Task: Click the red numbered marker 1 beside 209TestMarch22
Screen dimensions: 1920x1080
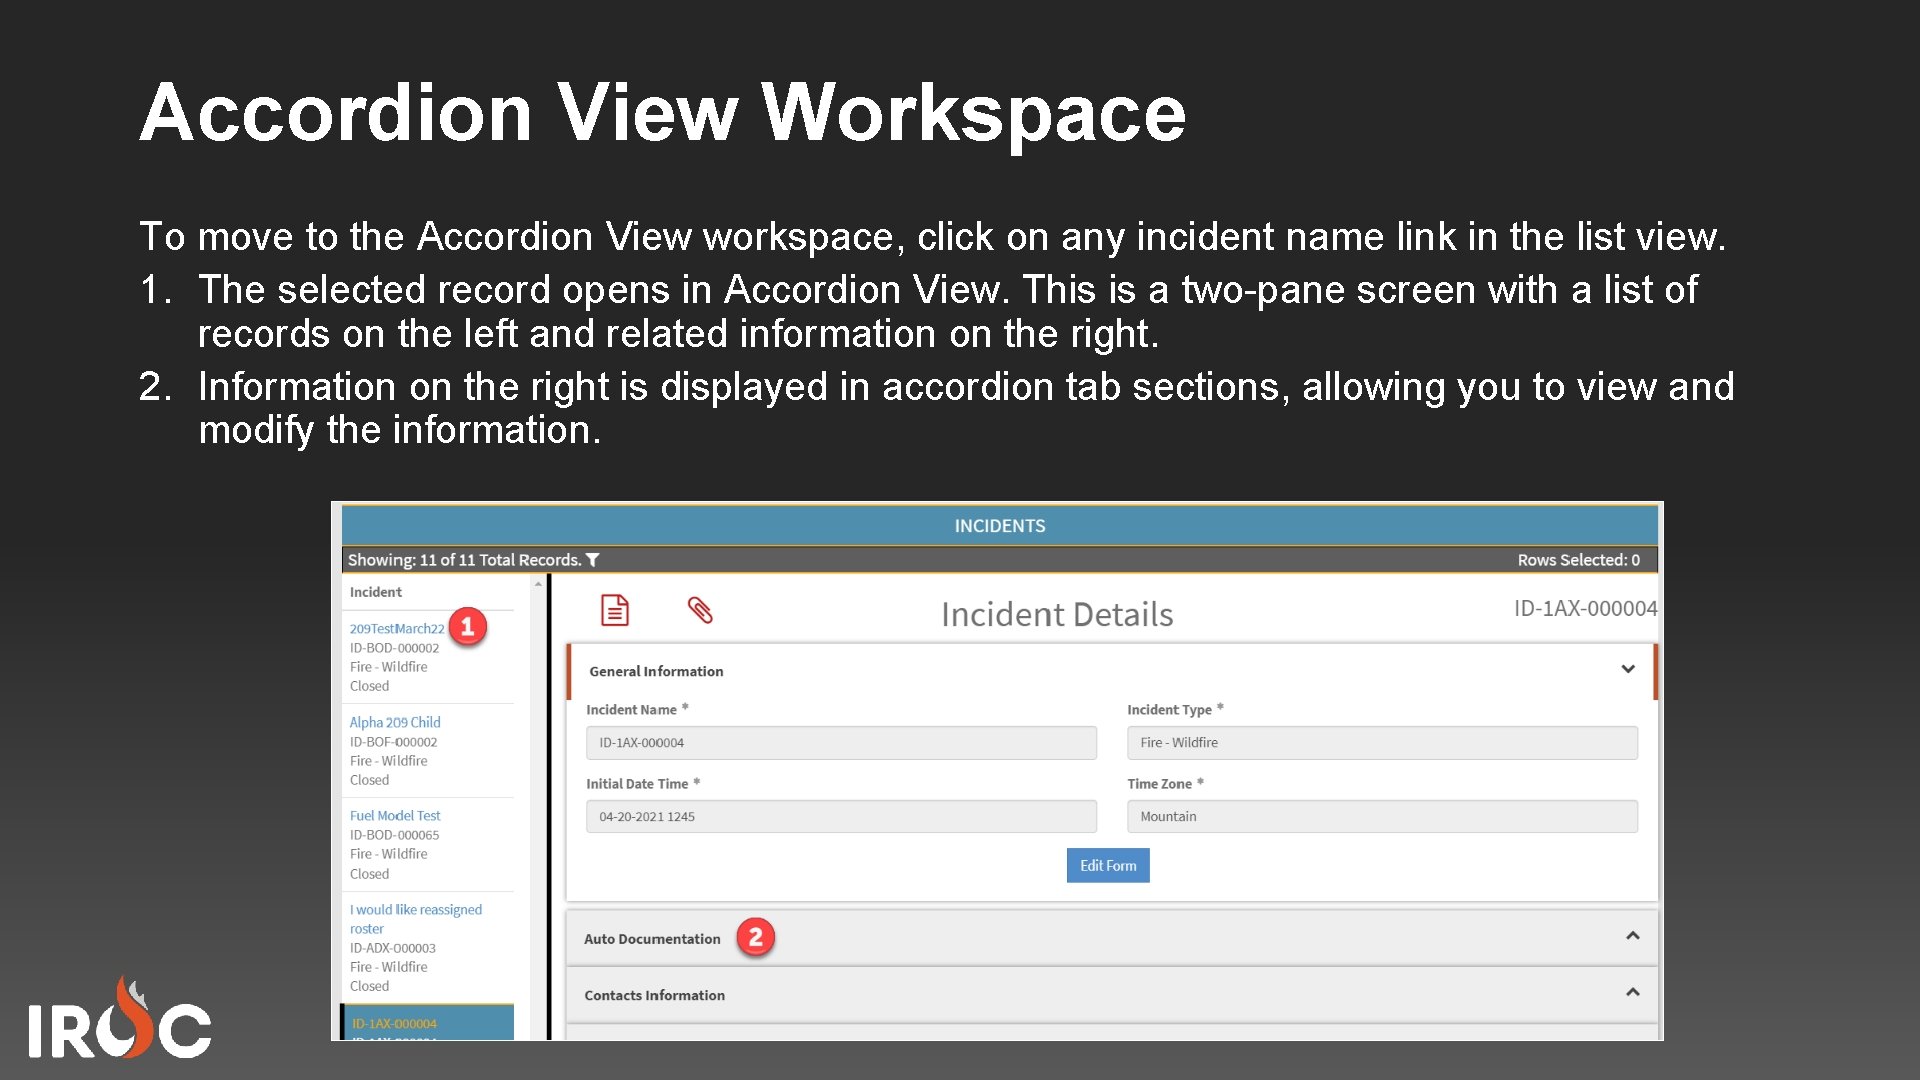Action: 466,627
